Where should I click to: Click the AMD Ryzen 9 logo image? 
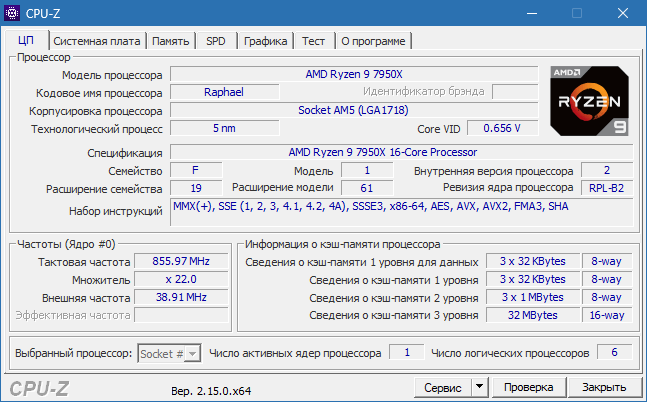coord(589,101)
